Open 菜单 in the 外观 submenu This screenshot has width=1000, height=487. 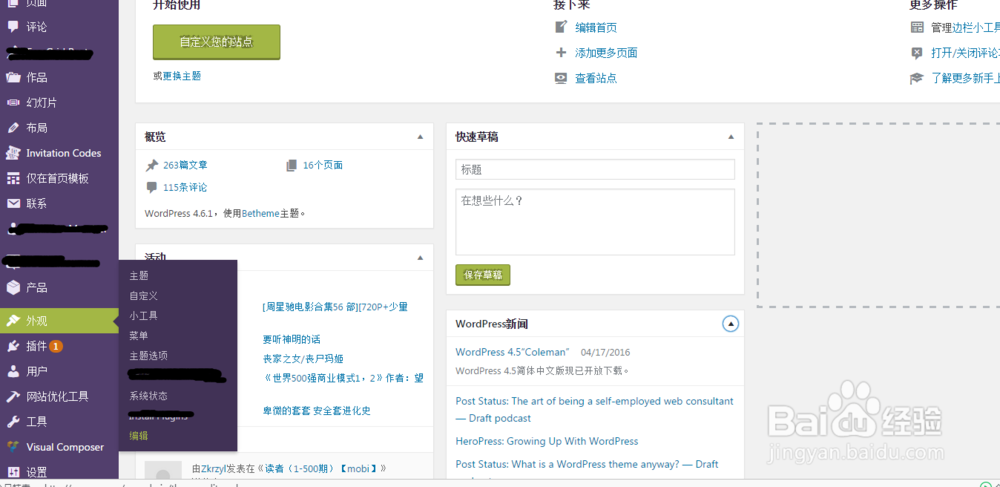(139, 335)
